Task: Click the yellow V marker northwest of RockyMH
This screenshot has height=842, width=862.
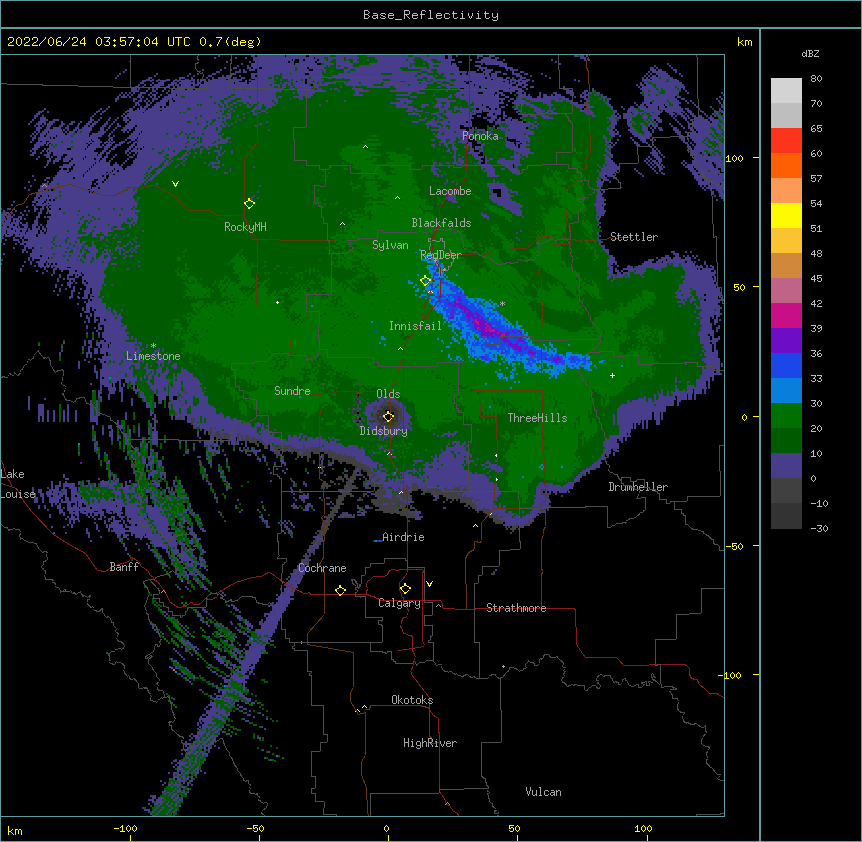Action: (x=175, y=184)
